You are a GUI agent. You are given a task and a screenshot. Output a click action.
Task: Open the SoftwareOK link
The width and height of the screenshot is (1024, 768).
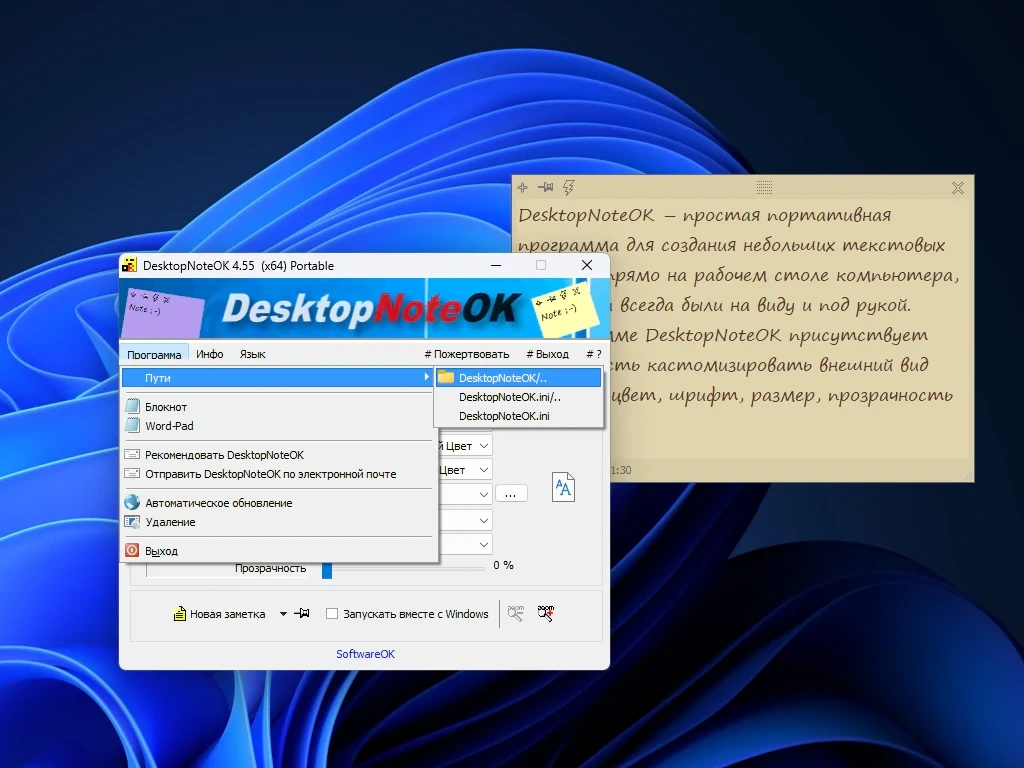coord(365,654)
